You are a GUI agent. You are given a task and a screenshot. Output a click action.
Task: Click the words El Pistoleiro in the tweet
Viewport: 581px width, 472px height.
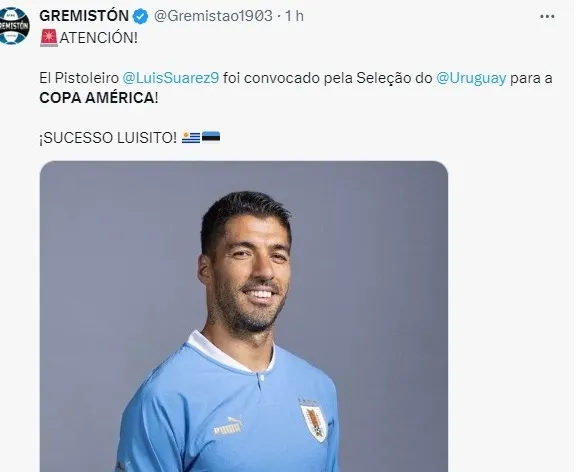pyautogui.click(x=79, y=78)
